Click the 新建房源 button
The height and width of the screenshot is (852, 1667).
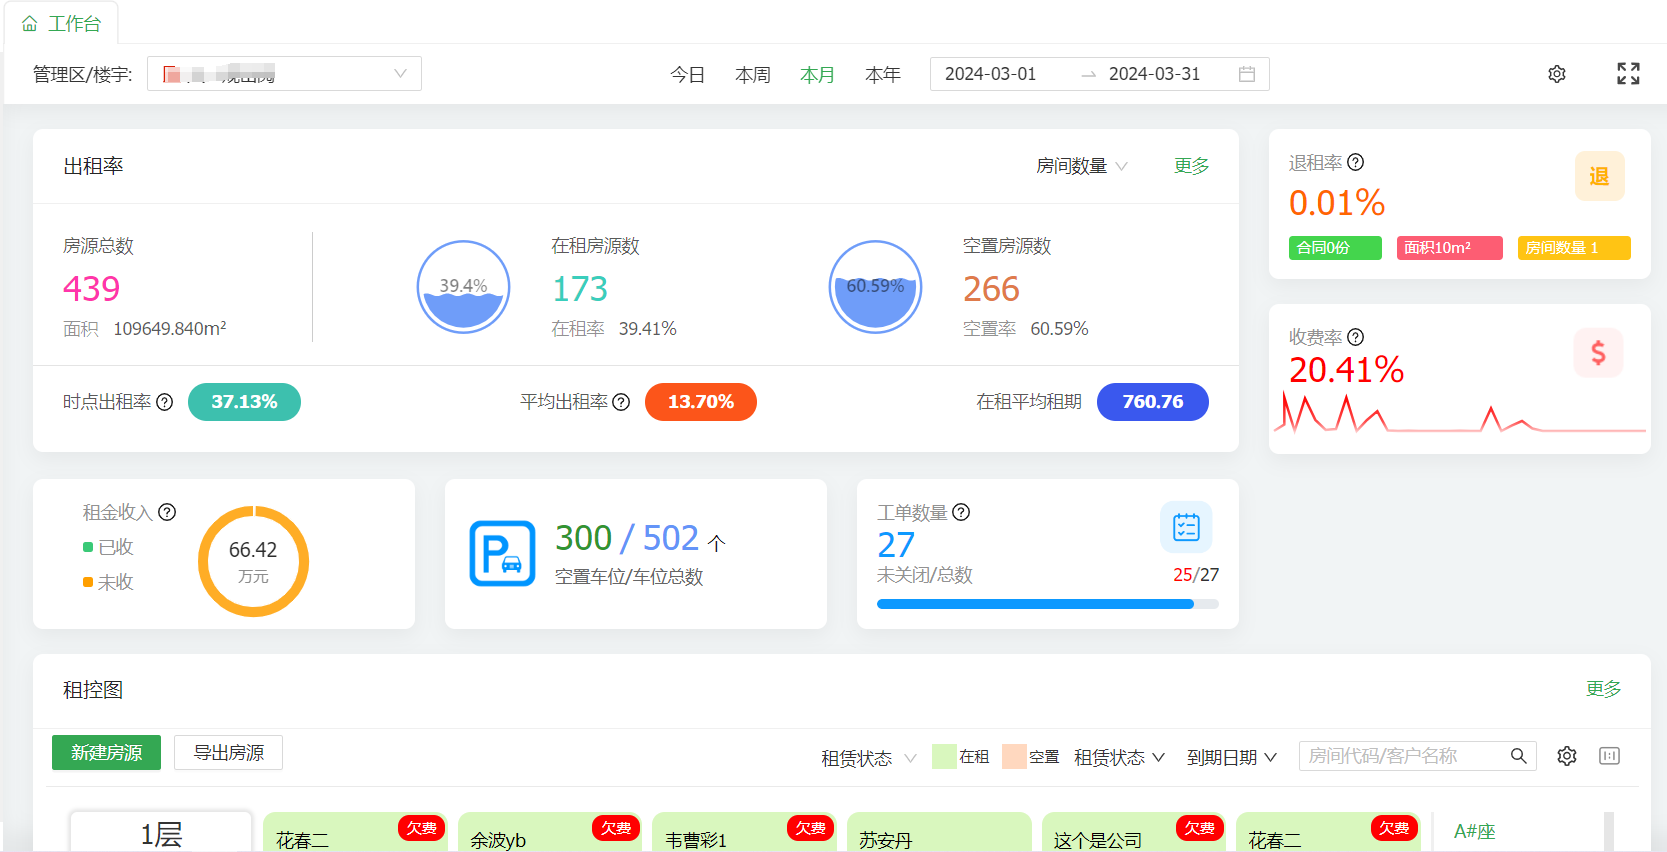[x=106, y=753]
